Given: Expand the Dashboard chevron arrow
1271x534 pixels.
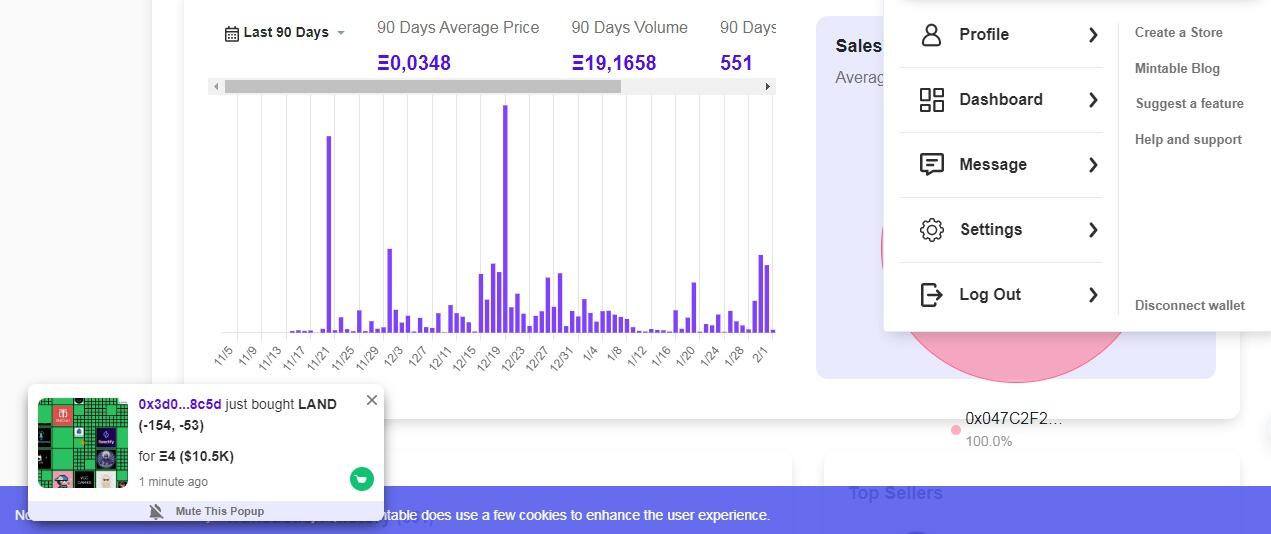Looking at the screenshot, I should [1093, 100].
